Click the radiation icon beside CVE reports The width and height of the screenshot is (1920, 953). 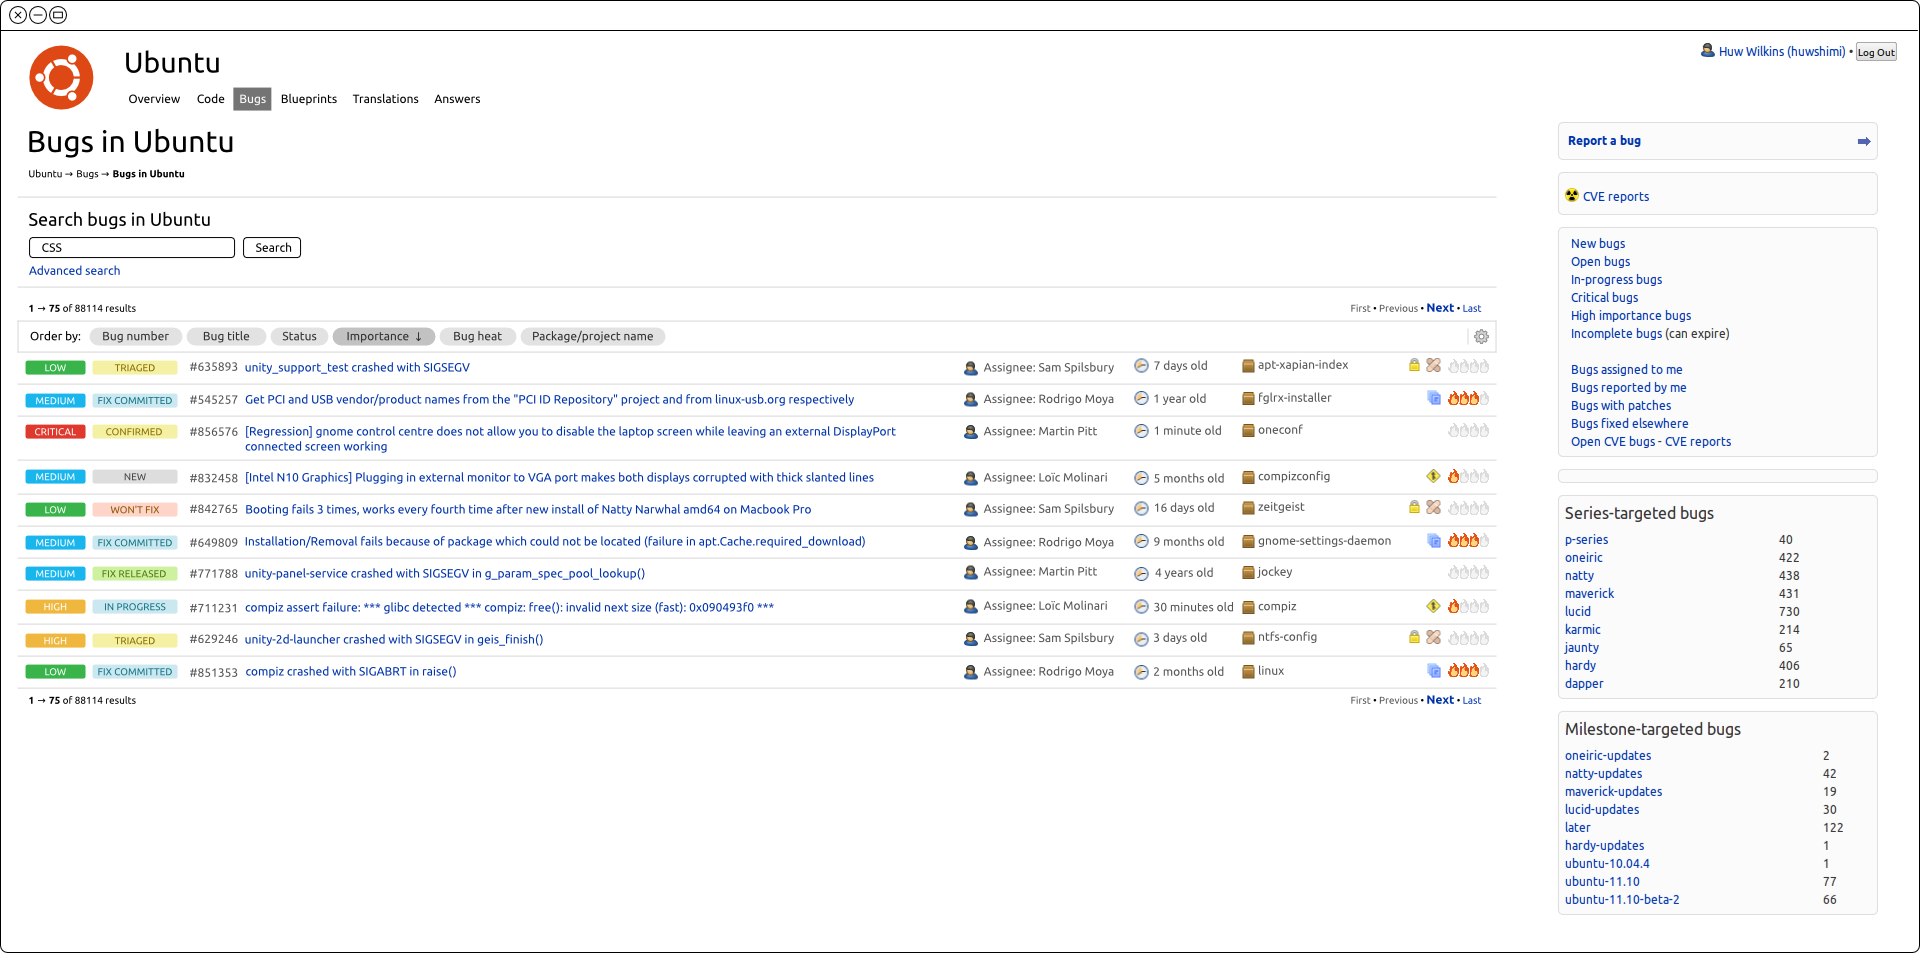point(1572,196)
